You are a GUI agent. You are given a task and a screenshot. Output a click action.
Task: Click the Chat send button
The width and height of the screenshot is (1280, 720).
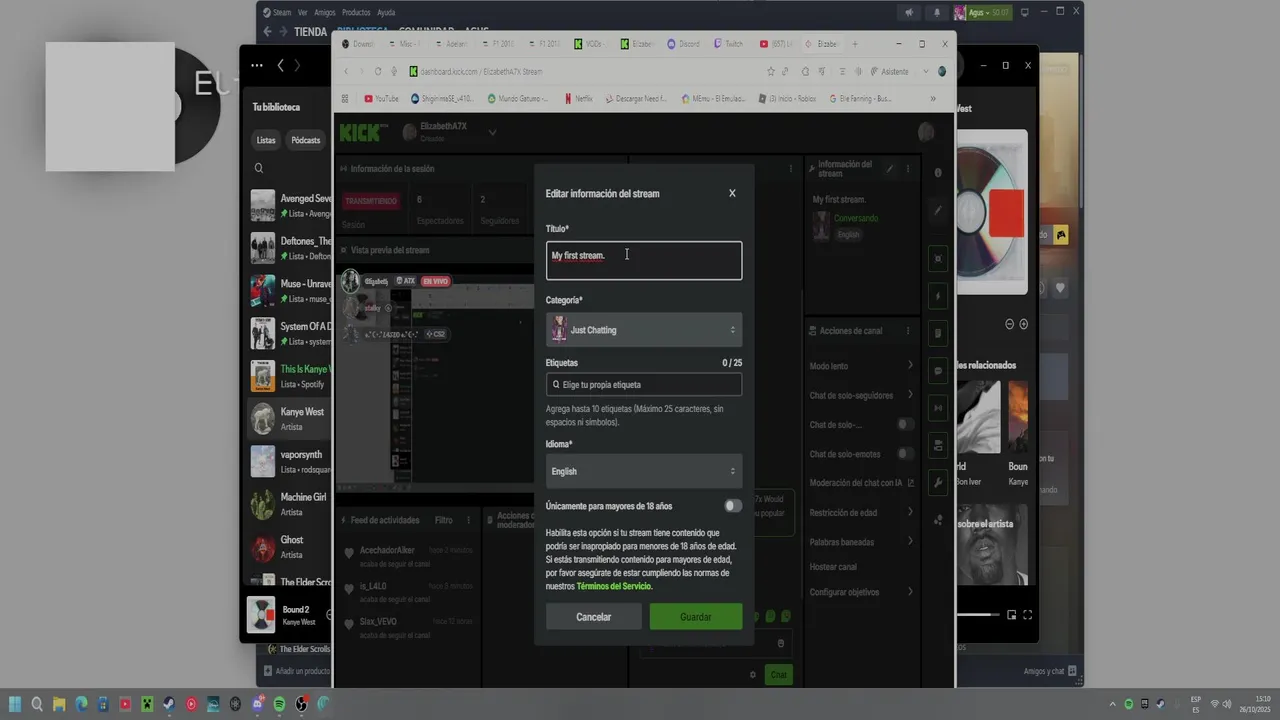pos(778,675)
